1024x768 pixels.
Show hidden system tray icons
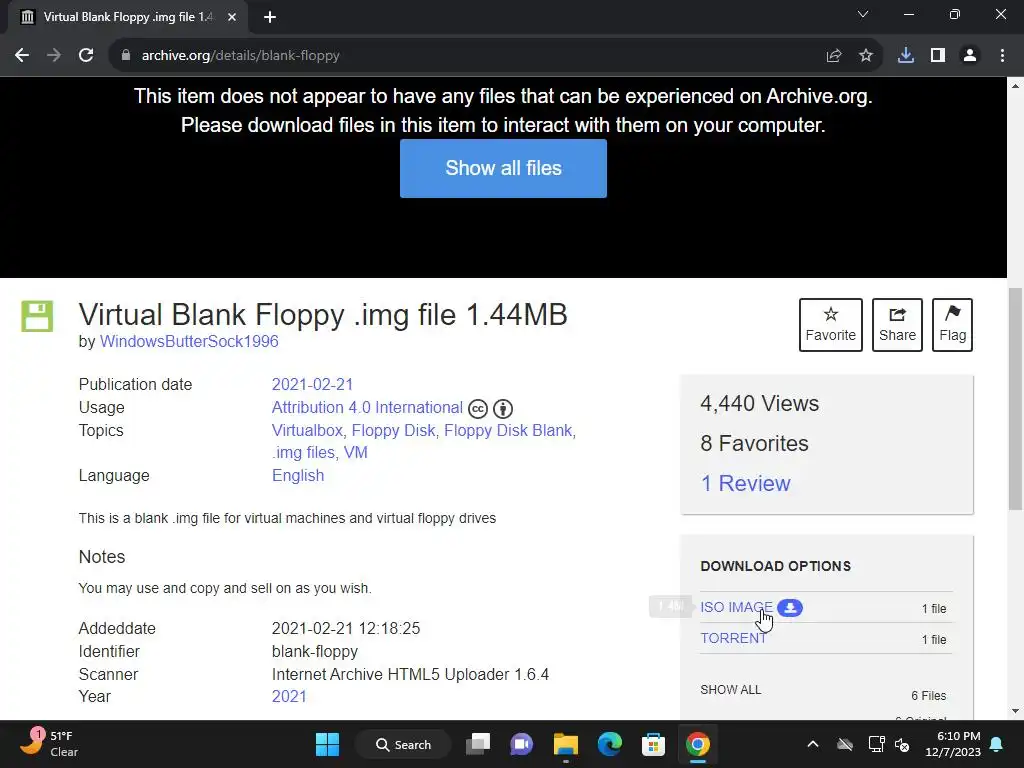tap(812, 744)
